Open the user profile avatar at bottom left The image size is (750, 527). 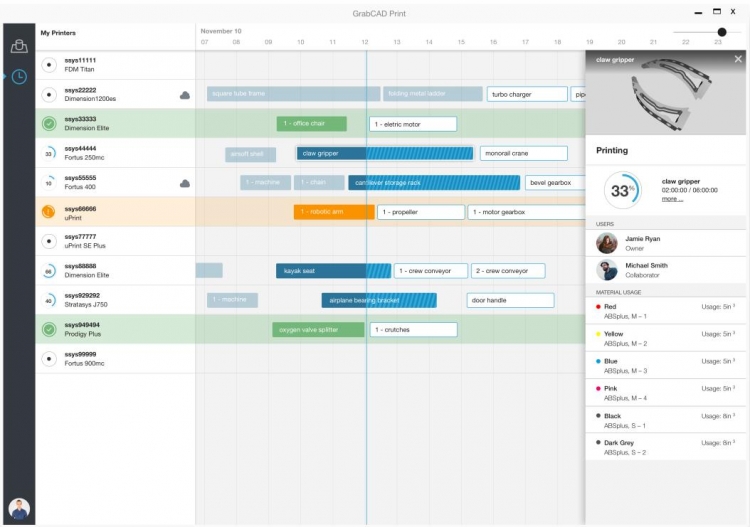point(18,508)
